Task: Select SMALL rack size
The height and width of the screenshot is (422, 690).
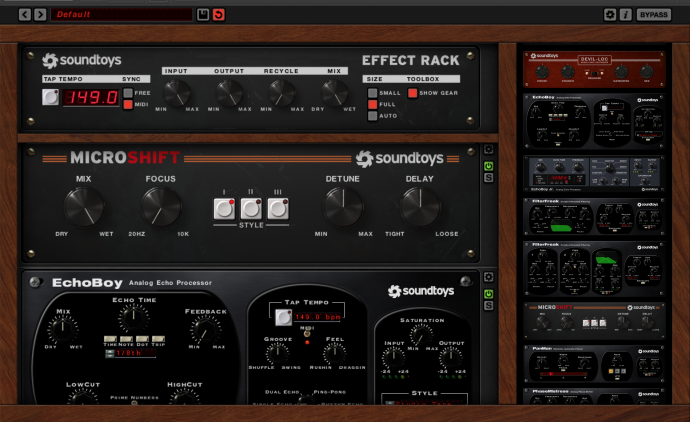Action: 372,93
